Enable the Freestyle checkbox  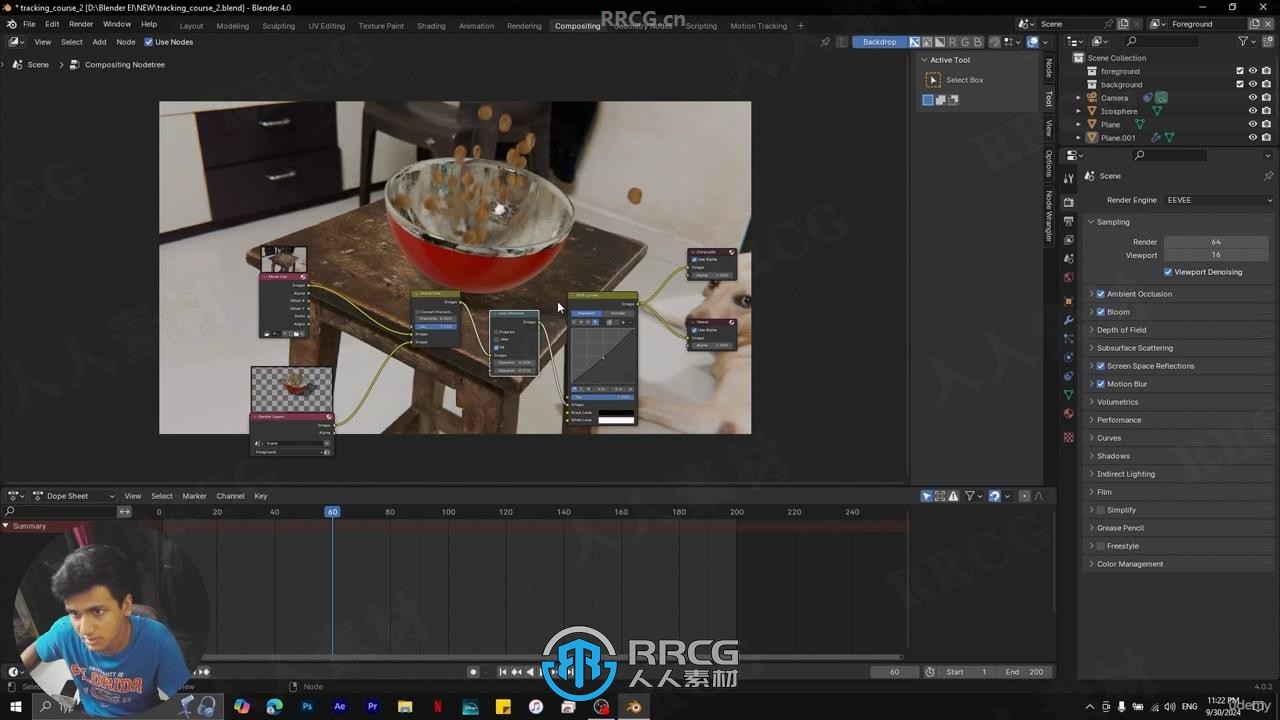coord(1101,546)
